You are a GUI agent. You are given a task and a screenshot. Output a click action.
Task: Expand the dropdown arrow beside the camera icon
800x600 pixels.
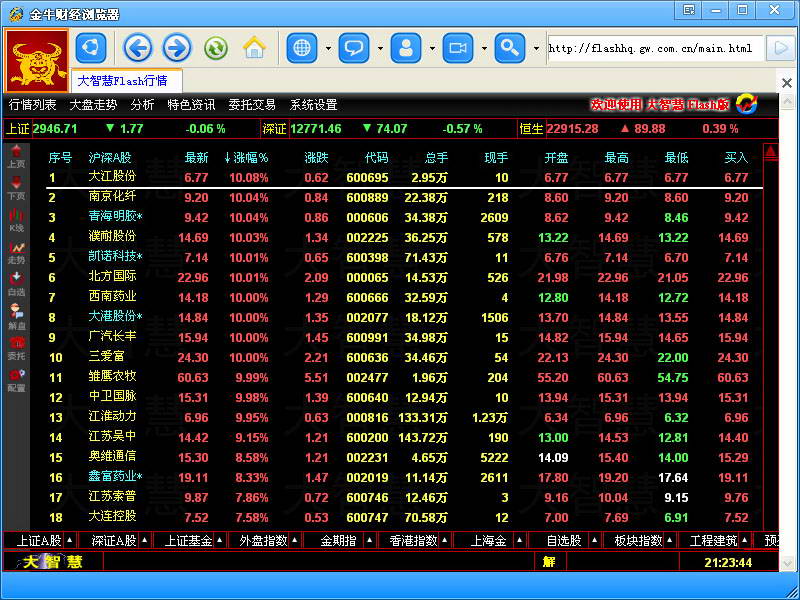484,48
